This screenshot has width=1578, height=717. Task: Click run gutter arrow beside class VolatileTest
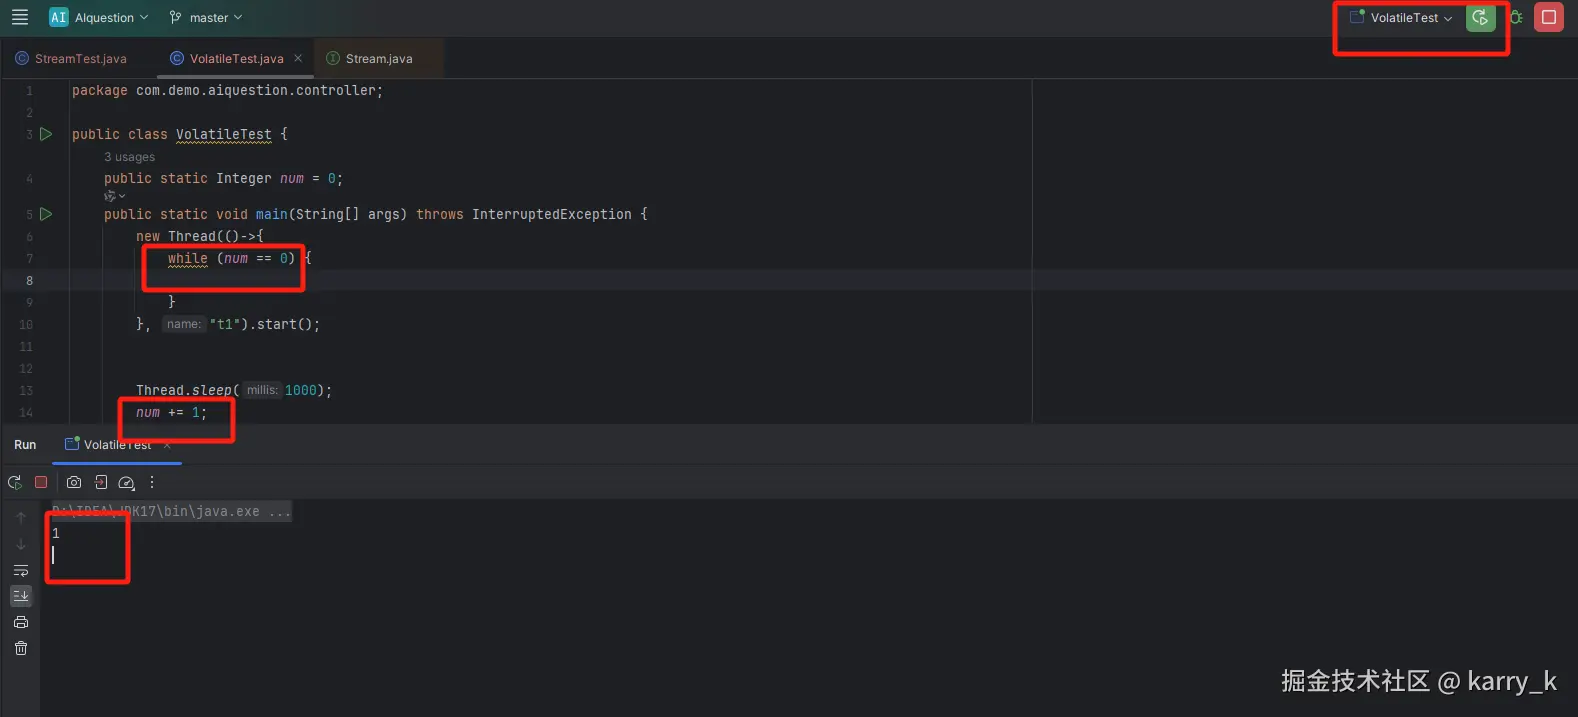[x=46, y=134]
